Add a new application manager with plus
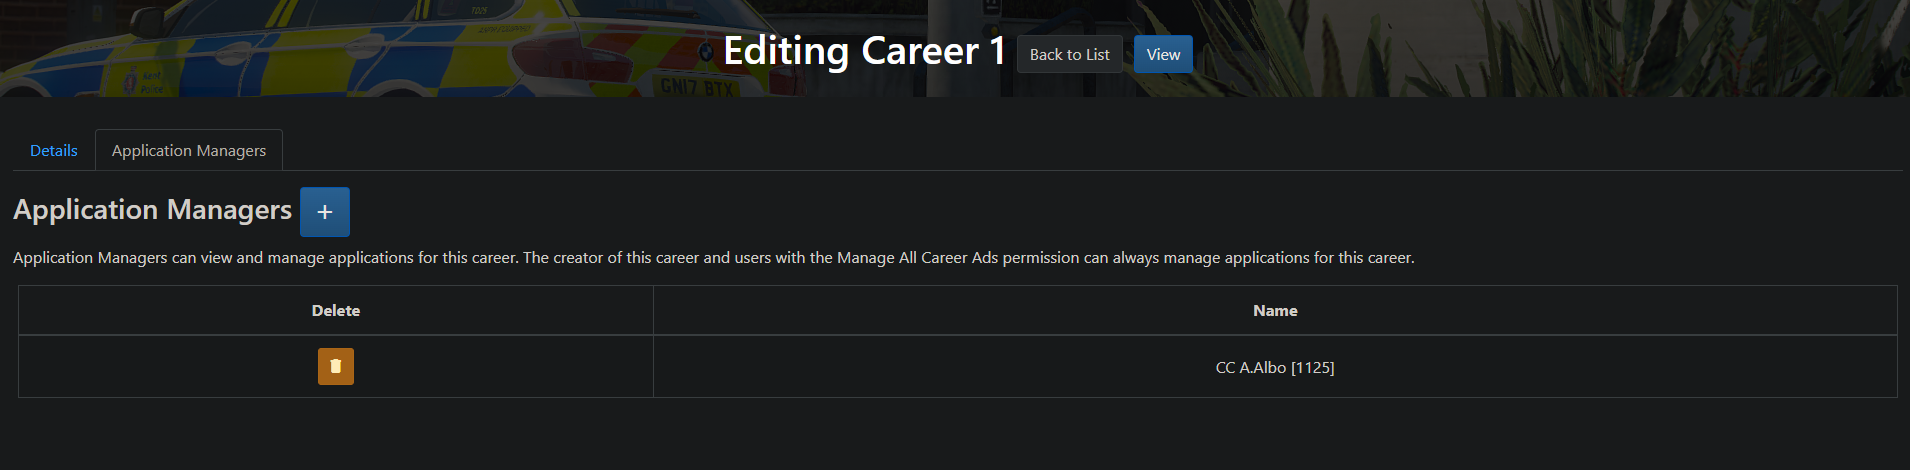 pyautogui.click(x=325, y=212)
